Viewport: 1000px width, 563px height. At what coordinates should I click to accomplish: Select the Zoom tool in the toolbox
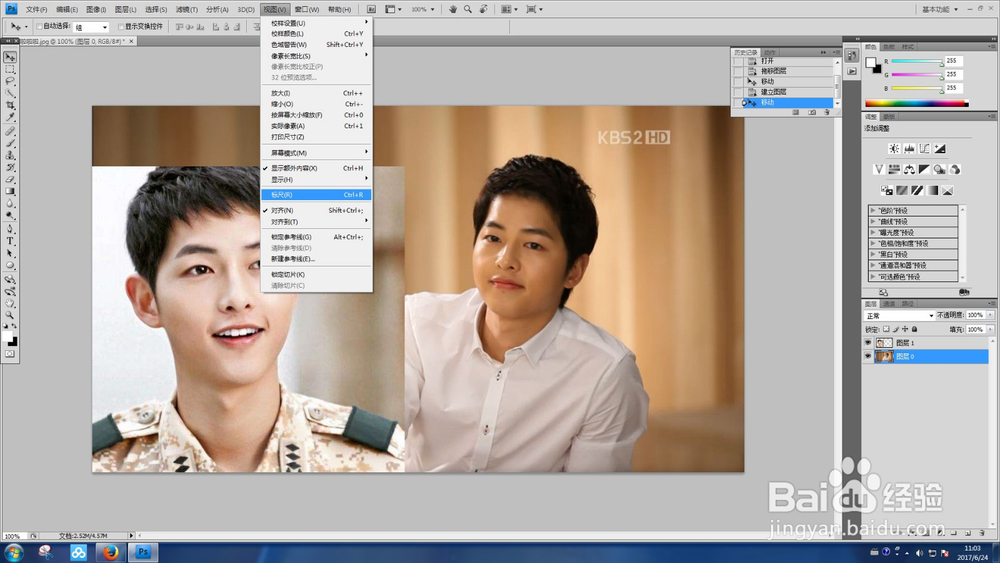click(10, 316)
